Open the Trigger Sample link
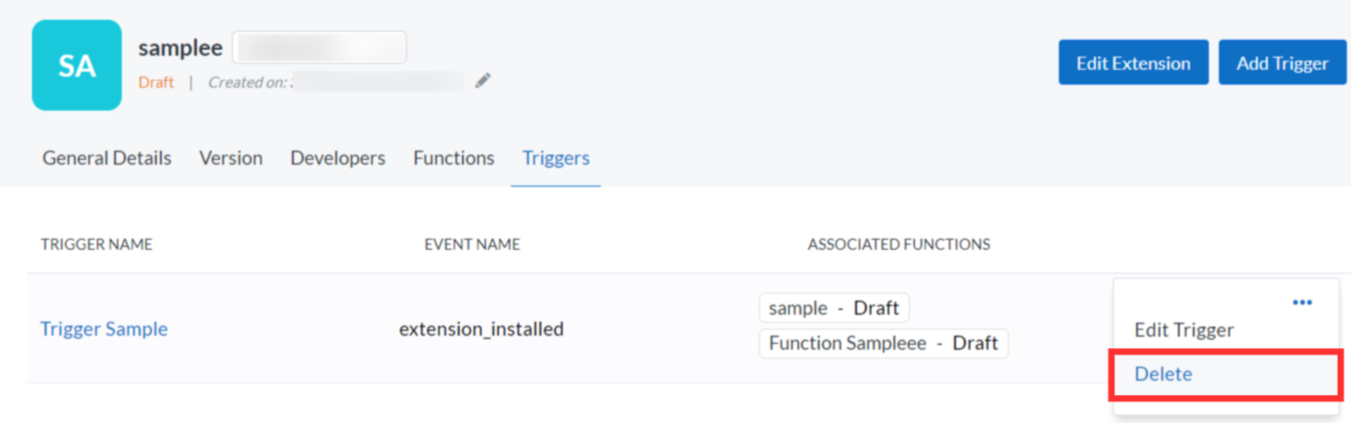The height and width of the screenshot is (423, 1351). click(x=104, y=329)
